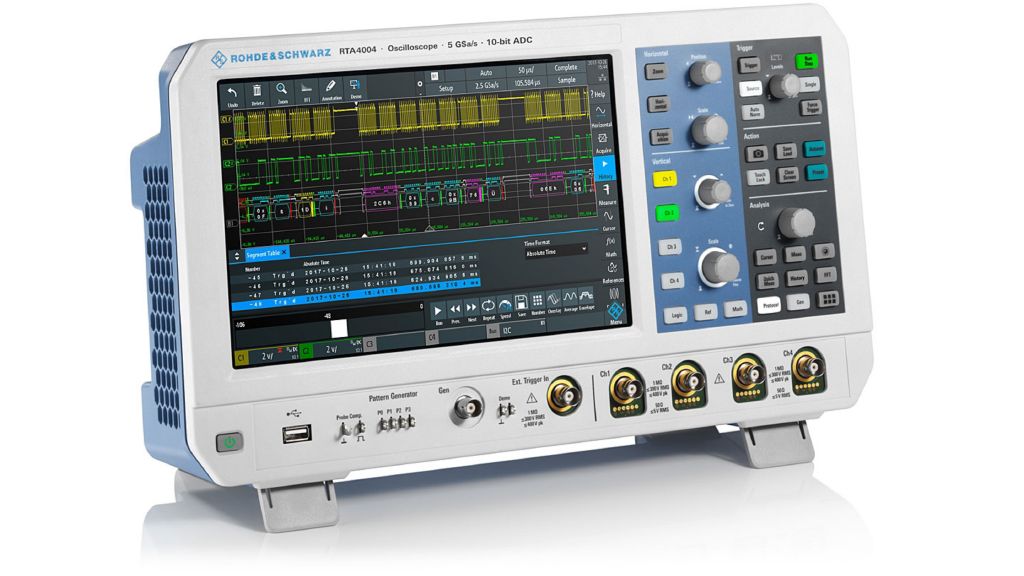The width and height of the screenshot is (1024, 576).
Task: Toggle Repeat playback in the history bar
Action: (488, 305)
